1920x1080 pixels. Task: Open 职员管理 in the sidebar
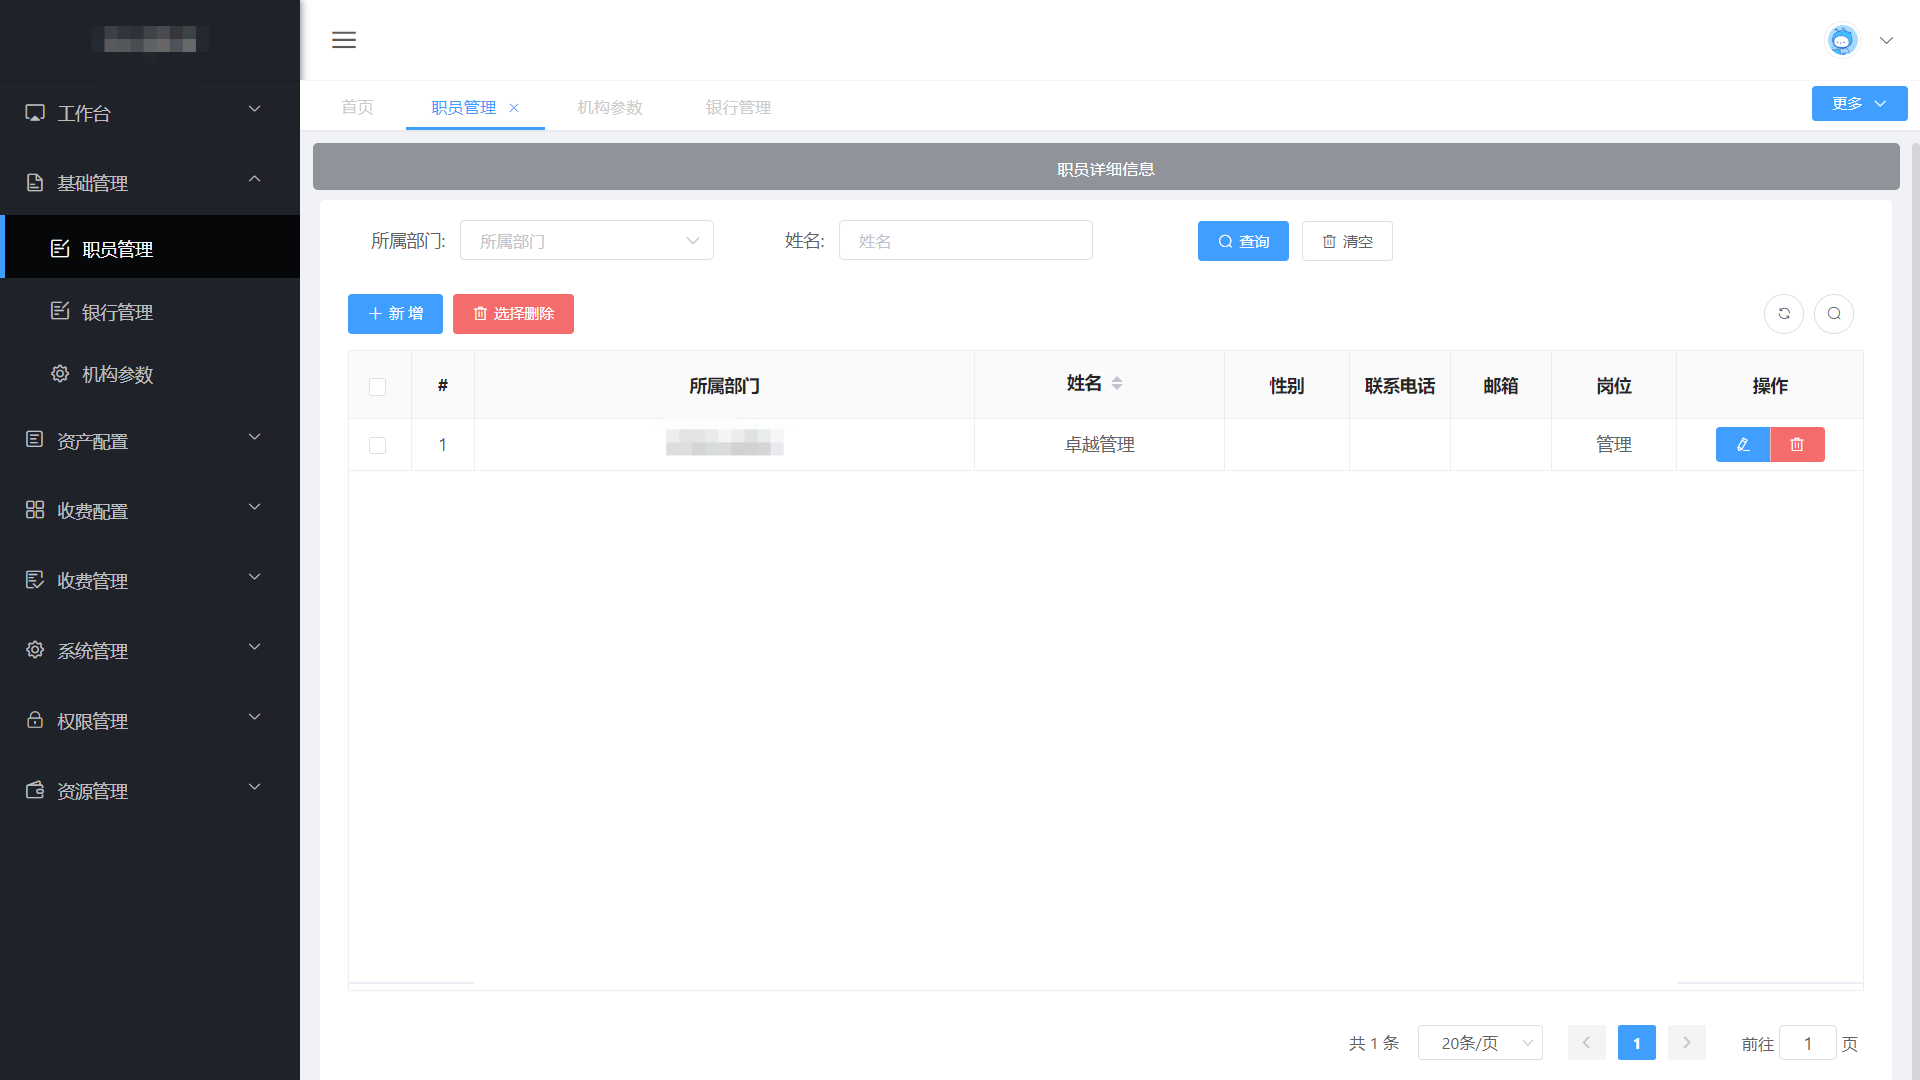pos(150,247)
